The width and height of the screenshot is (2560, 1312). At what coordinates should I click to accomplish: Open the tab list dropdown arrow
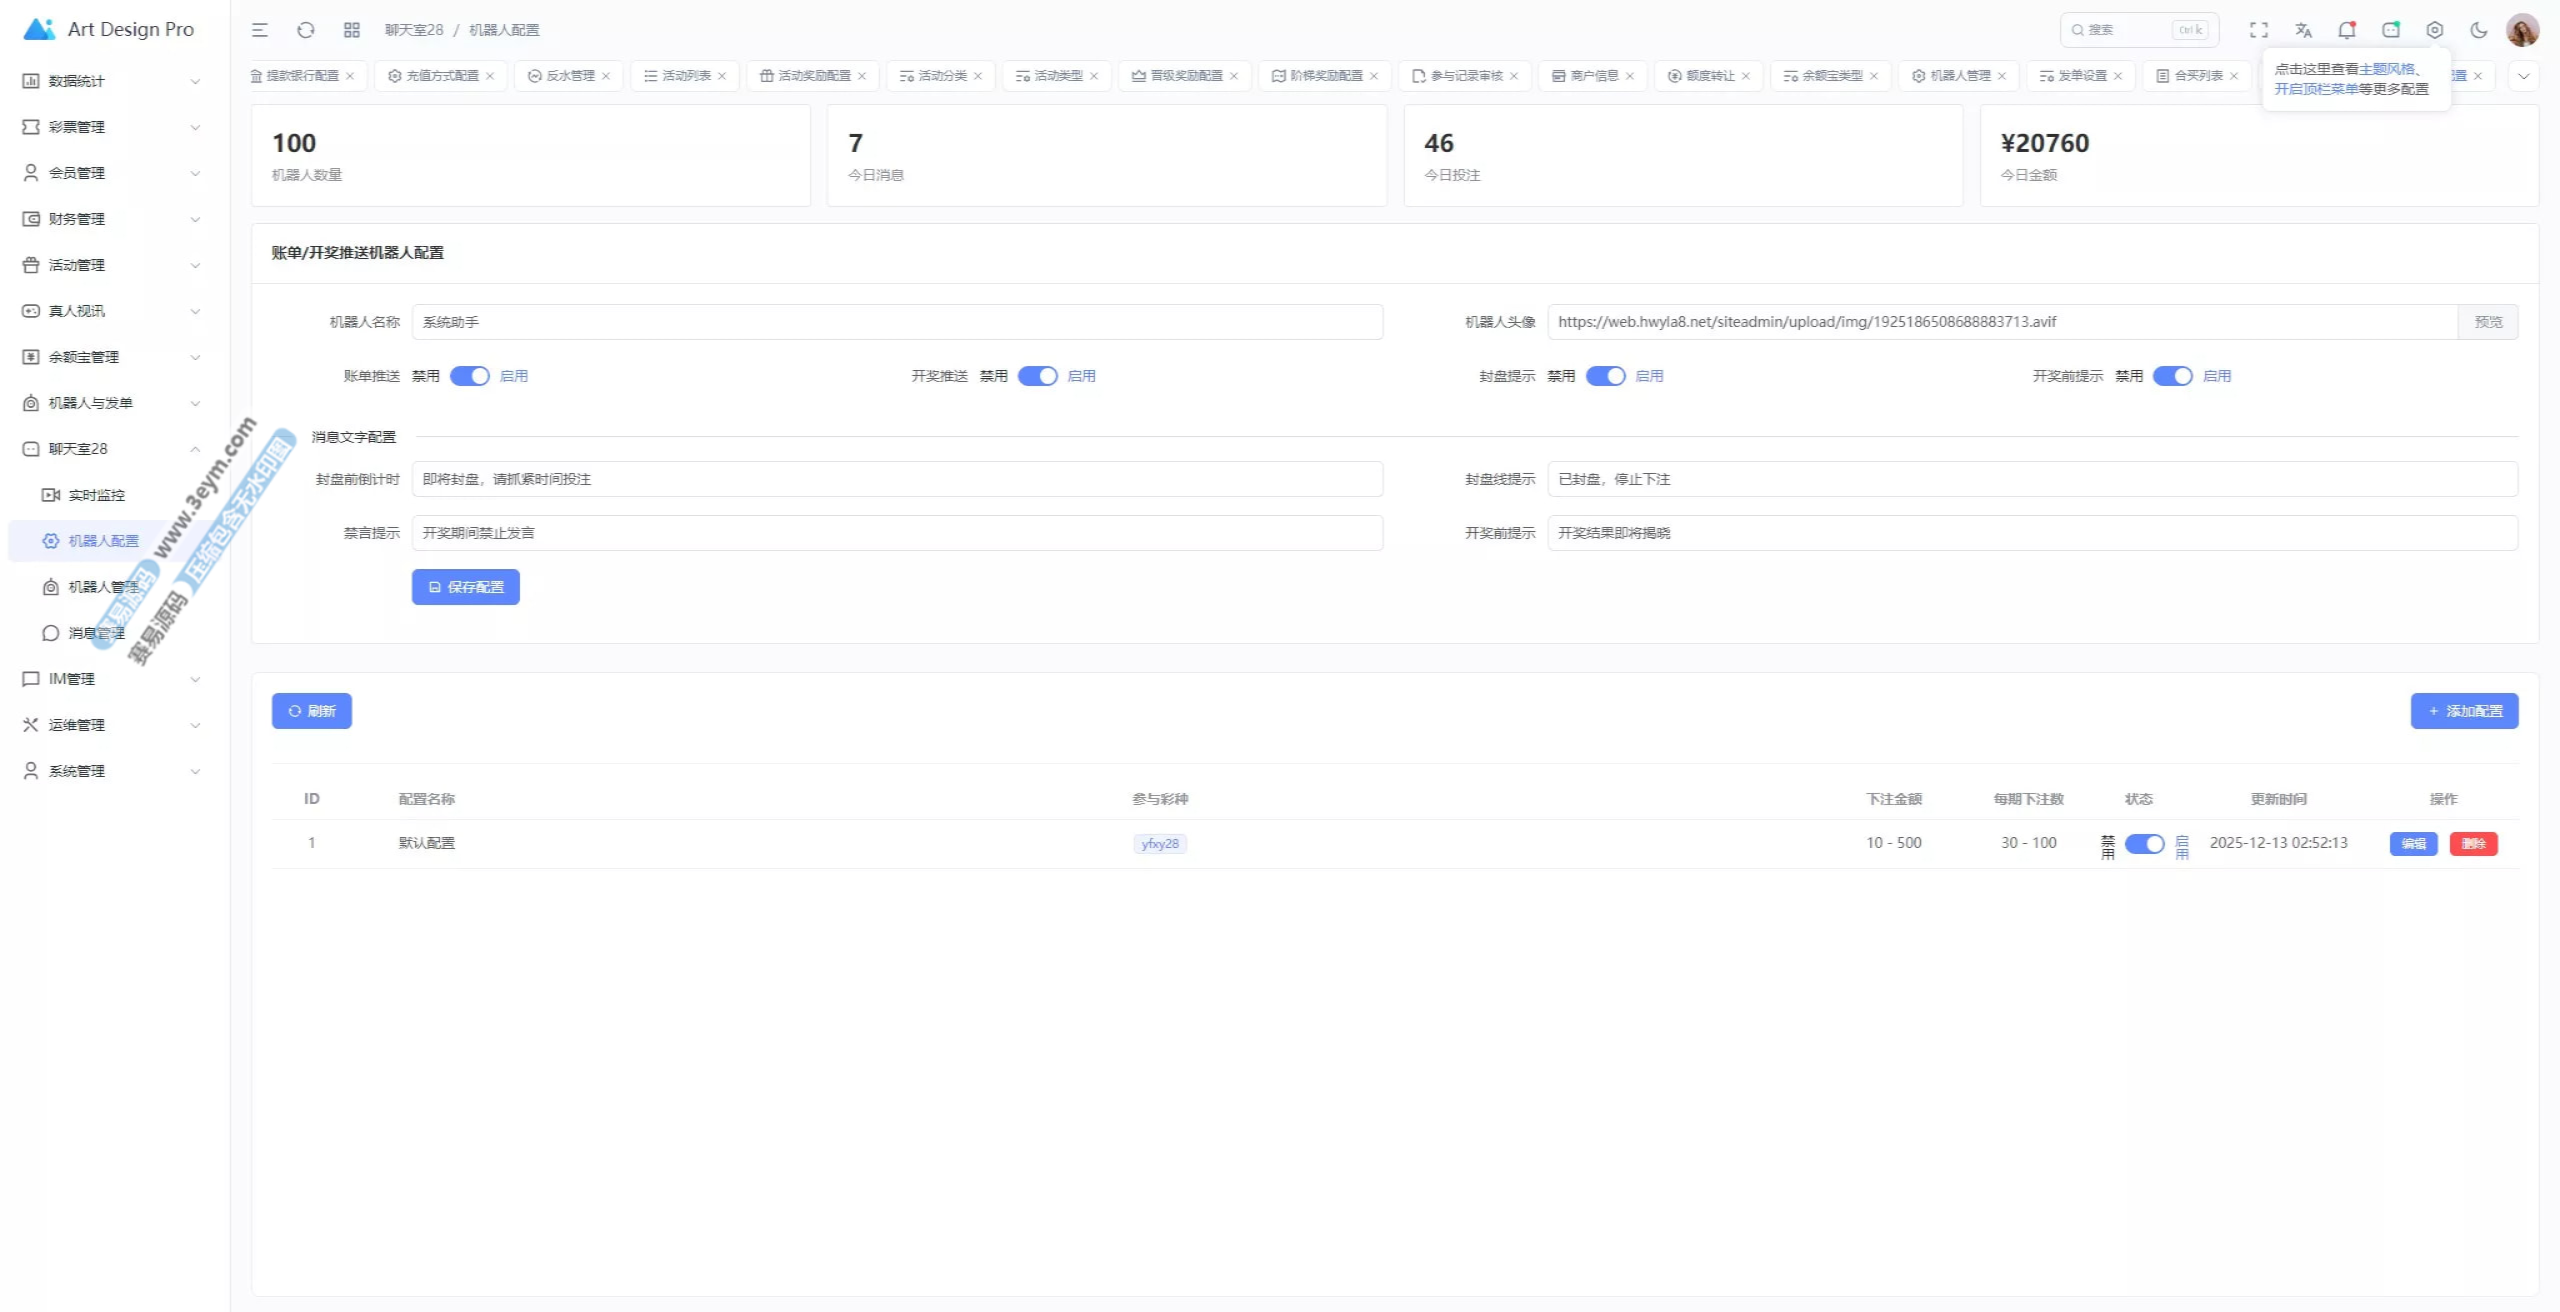pos(2523,76)
